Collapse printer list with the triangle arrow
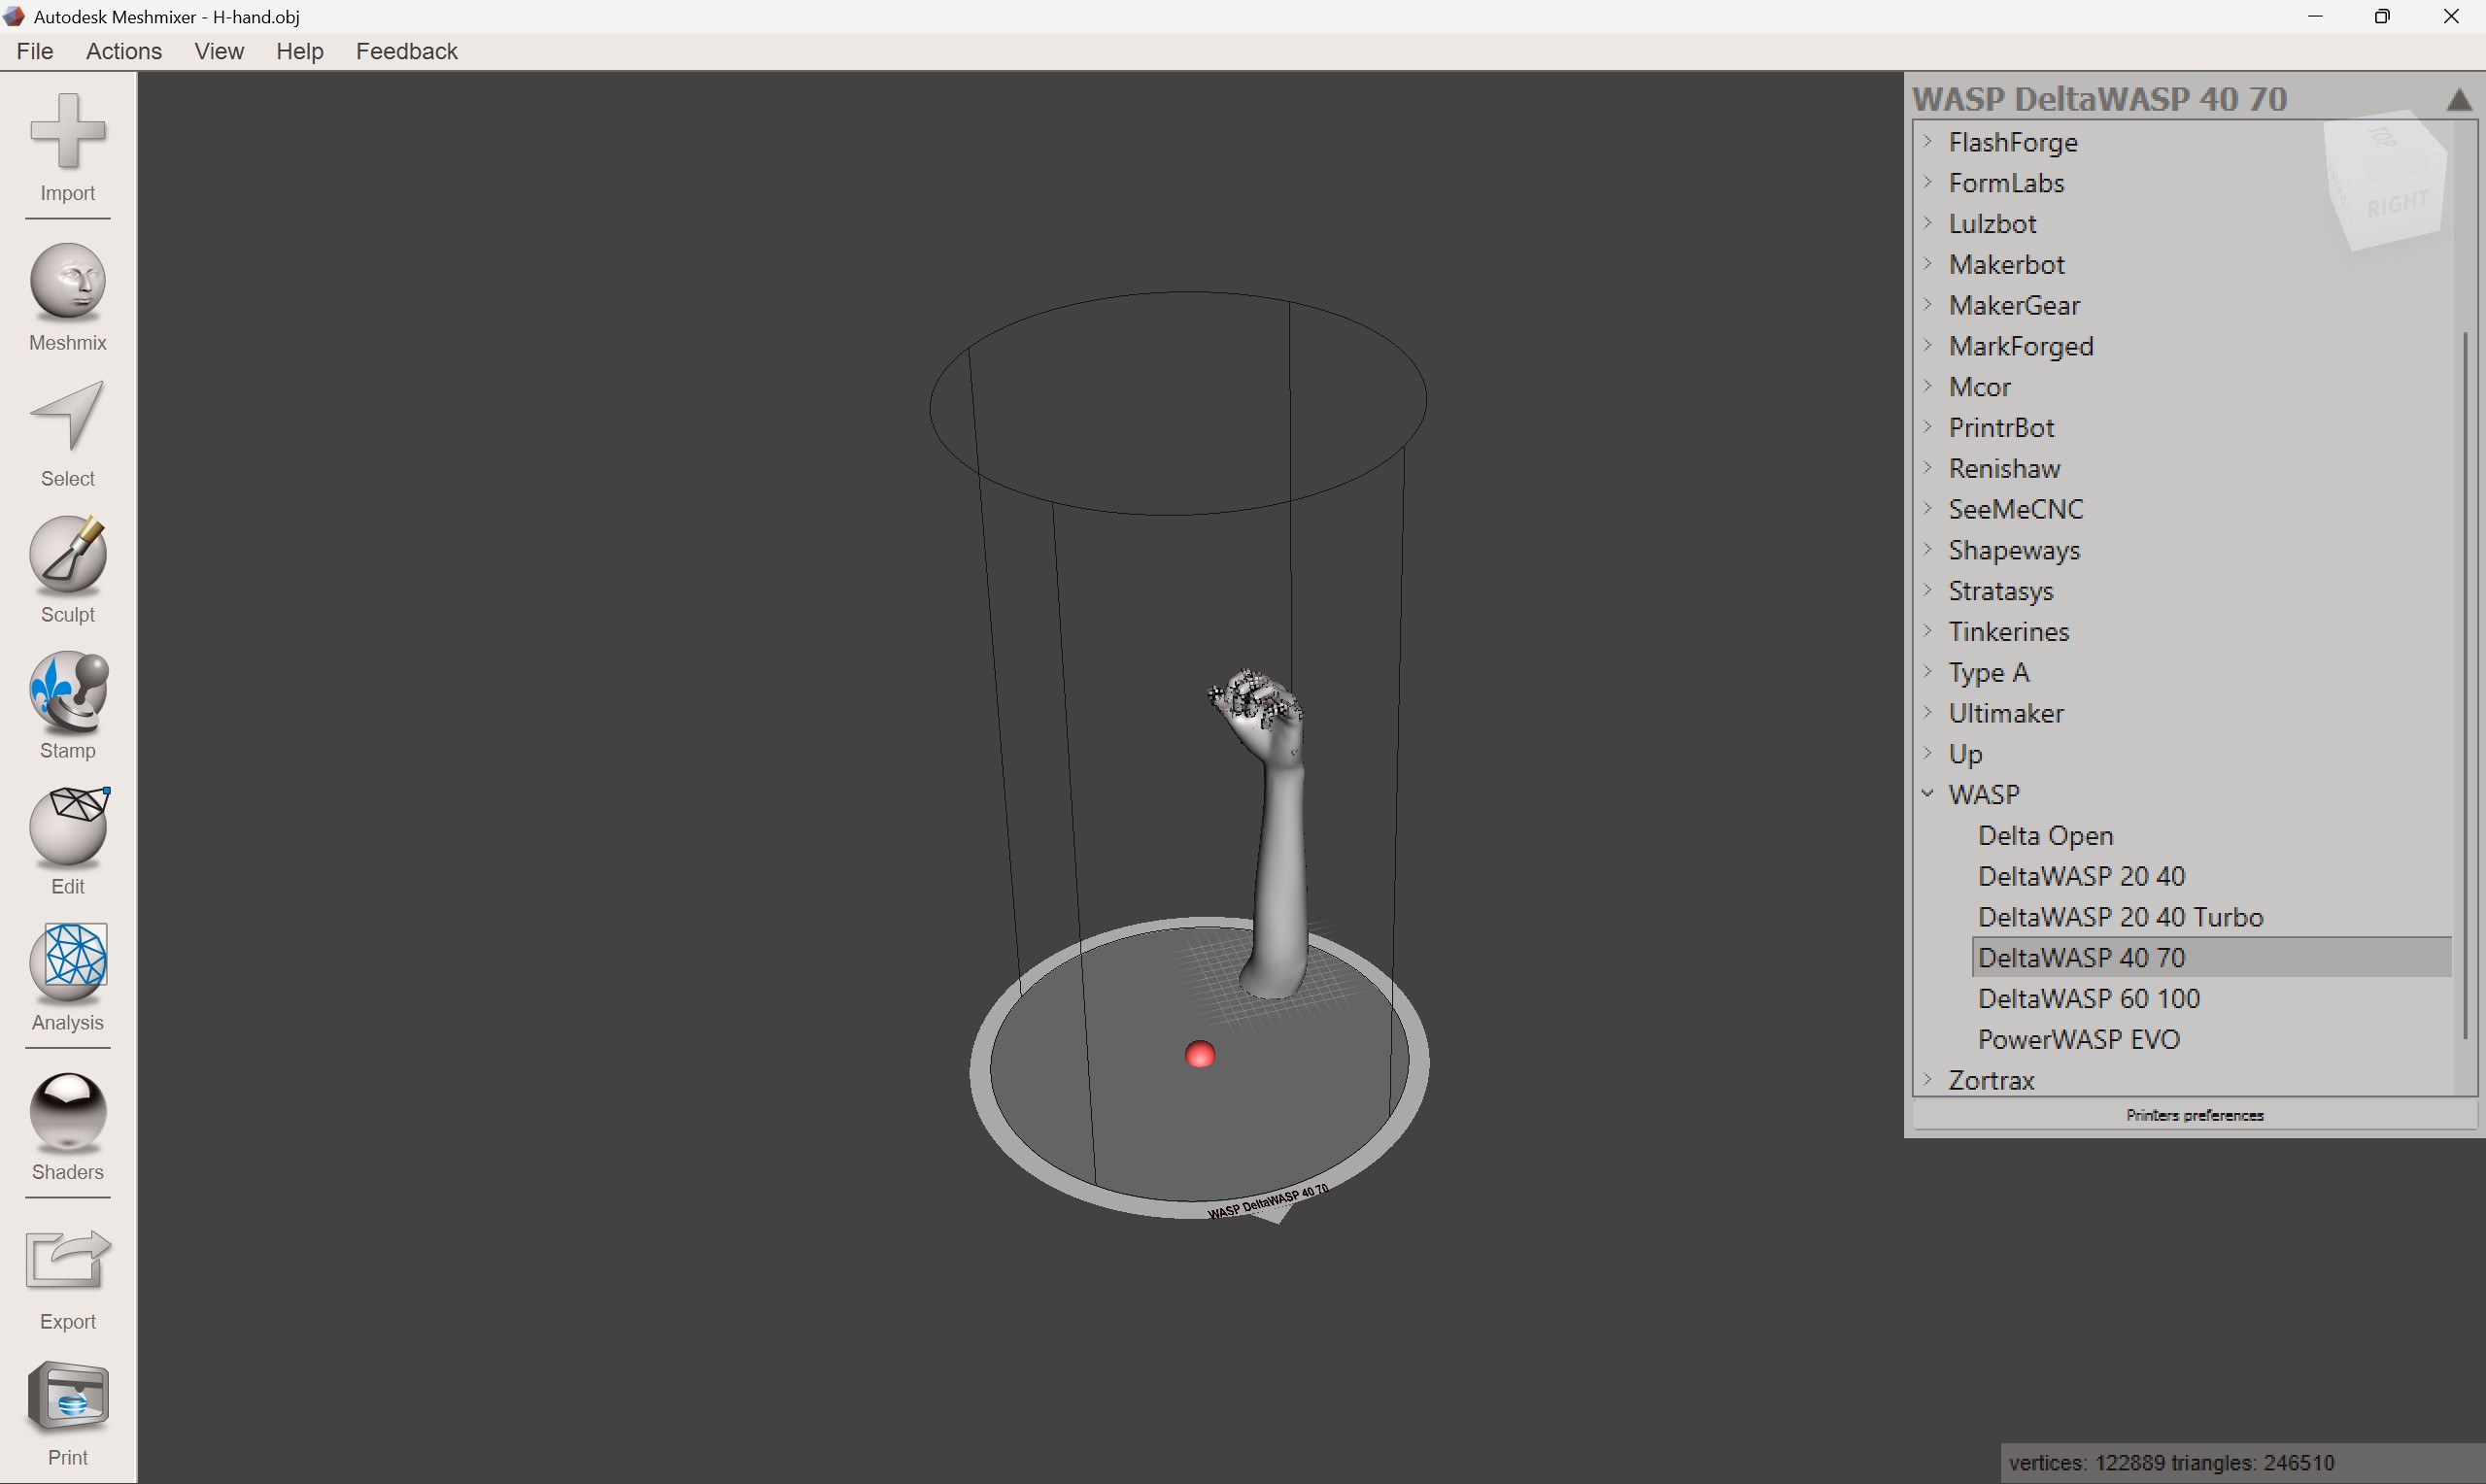This screenshot has width=2486, height=1484. pos(2459,99)
